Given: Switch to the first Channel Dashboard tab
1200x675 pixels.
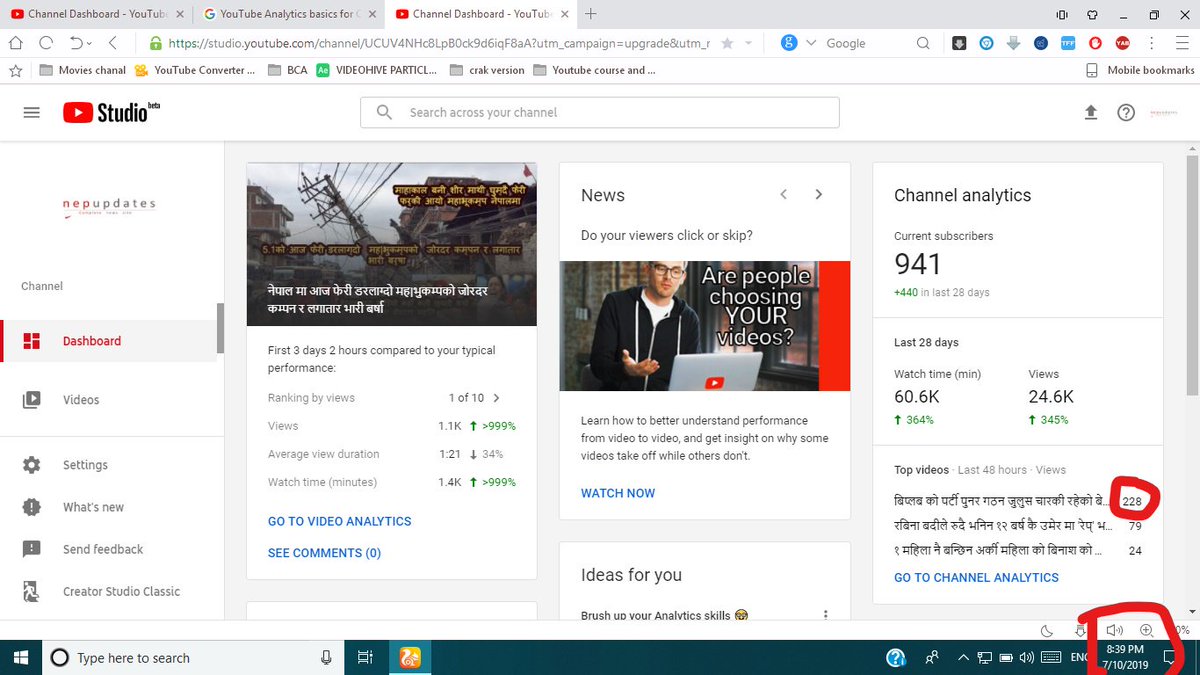Looking at the screenshot, I should pyautogui.click(x=97, y=14).
